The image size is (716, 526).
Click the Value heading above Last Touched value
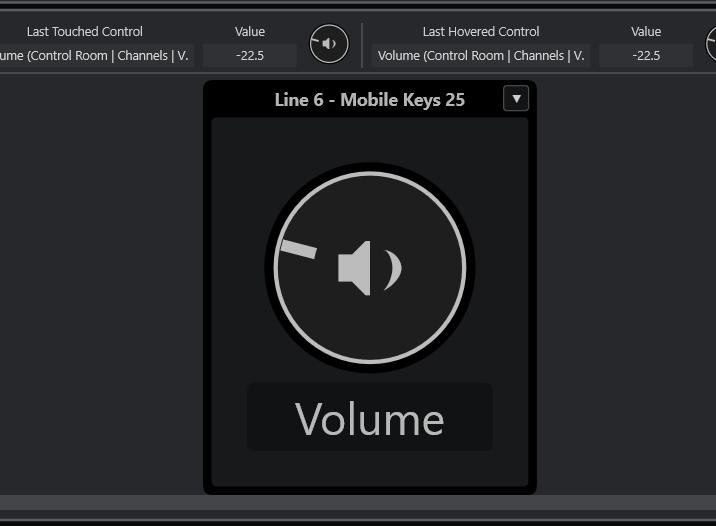pos(250,32)
